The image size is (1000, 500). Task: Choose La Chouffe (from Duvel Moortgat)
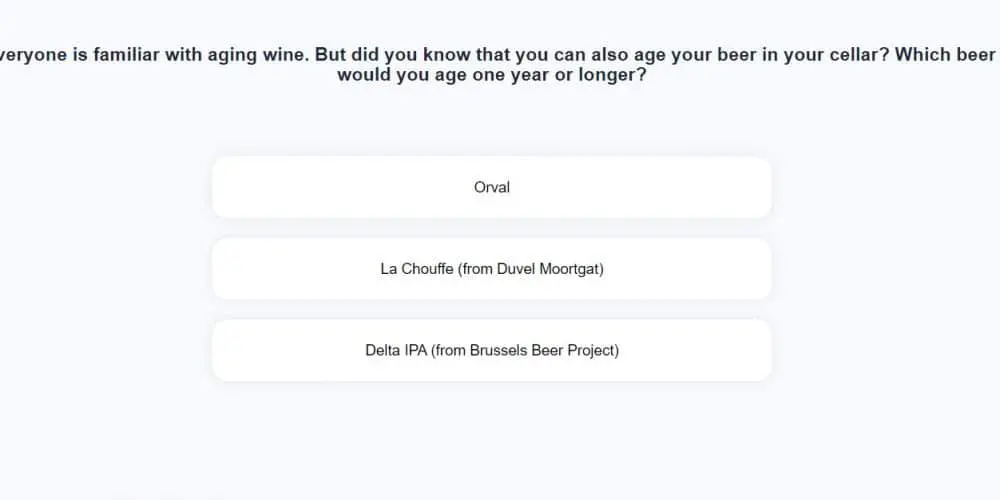pos(492,269)
